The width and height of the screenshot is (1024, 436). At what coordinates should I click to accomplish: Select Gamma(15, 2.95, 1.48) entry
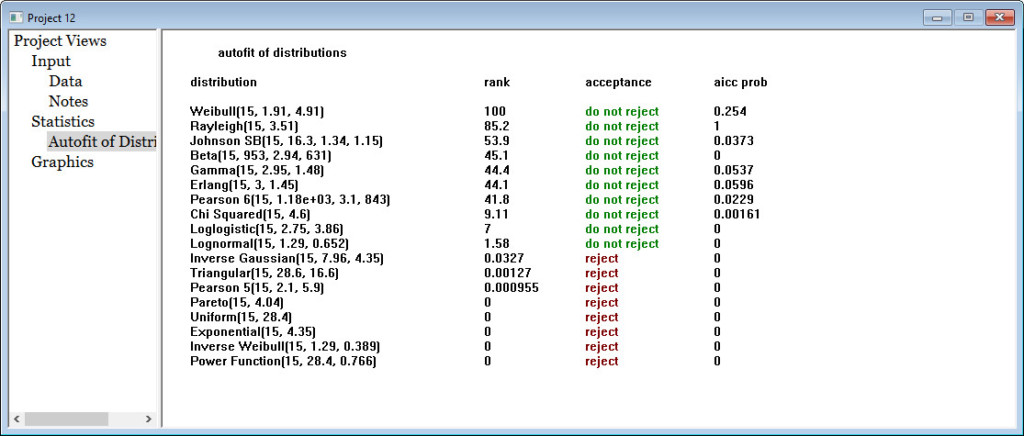(x=257, y=170)
